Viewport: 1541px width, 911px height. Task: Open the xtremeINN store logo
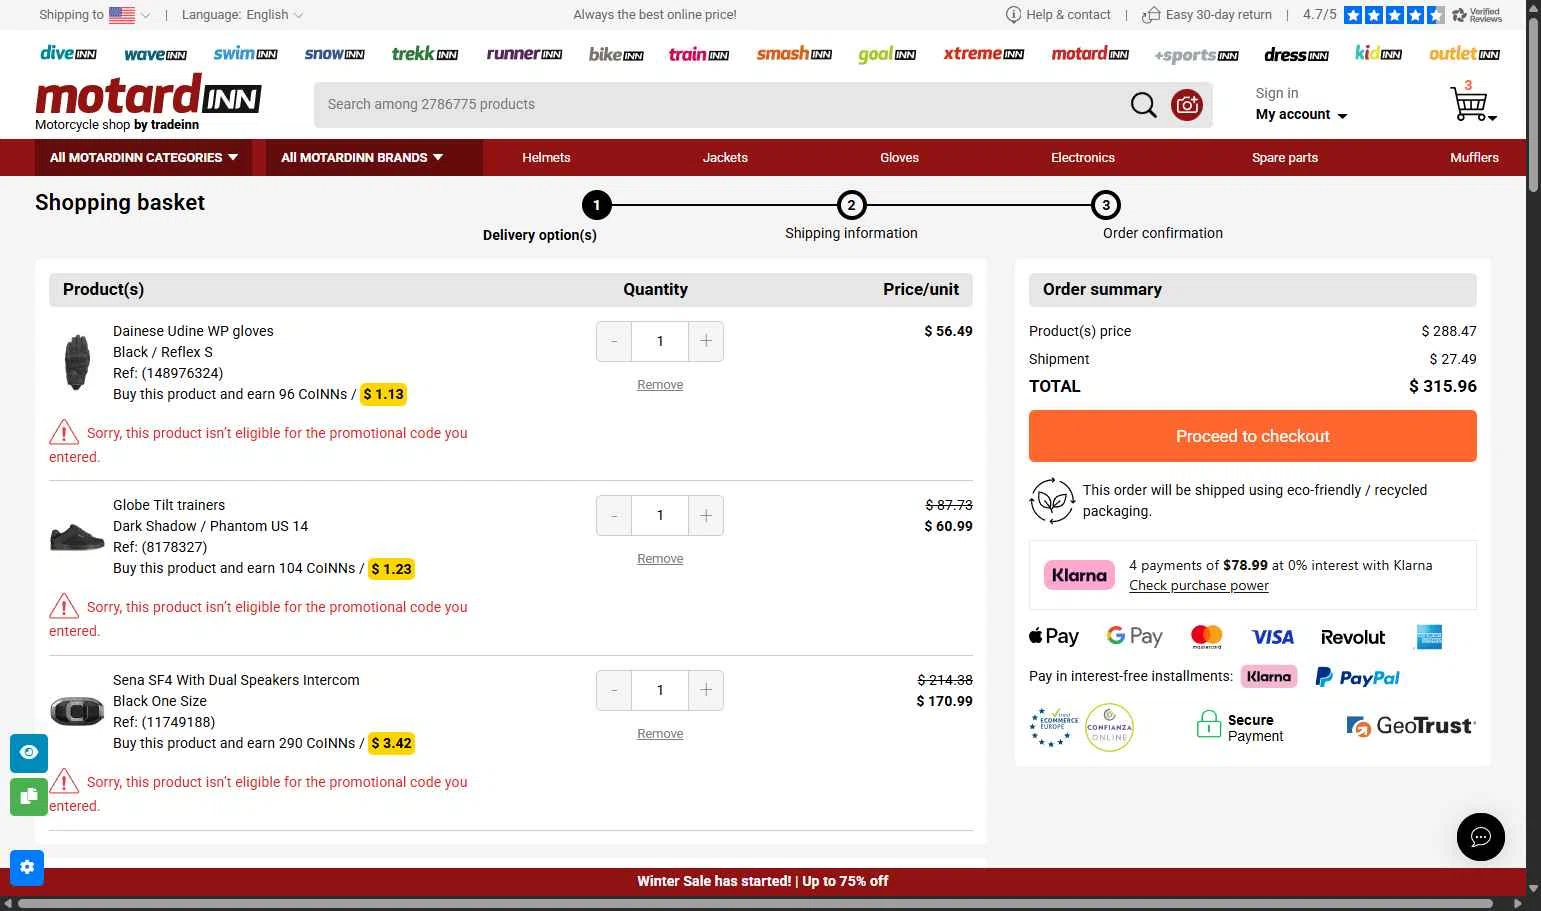point(983,54)
